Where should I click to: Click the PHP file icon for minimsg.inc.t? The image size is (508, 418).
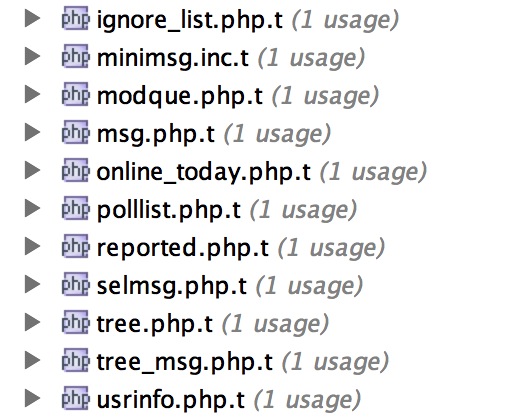(76, 56)
